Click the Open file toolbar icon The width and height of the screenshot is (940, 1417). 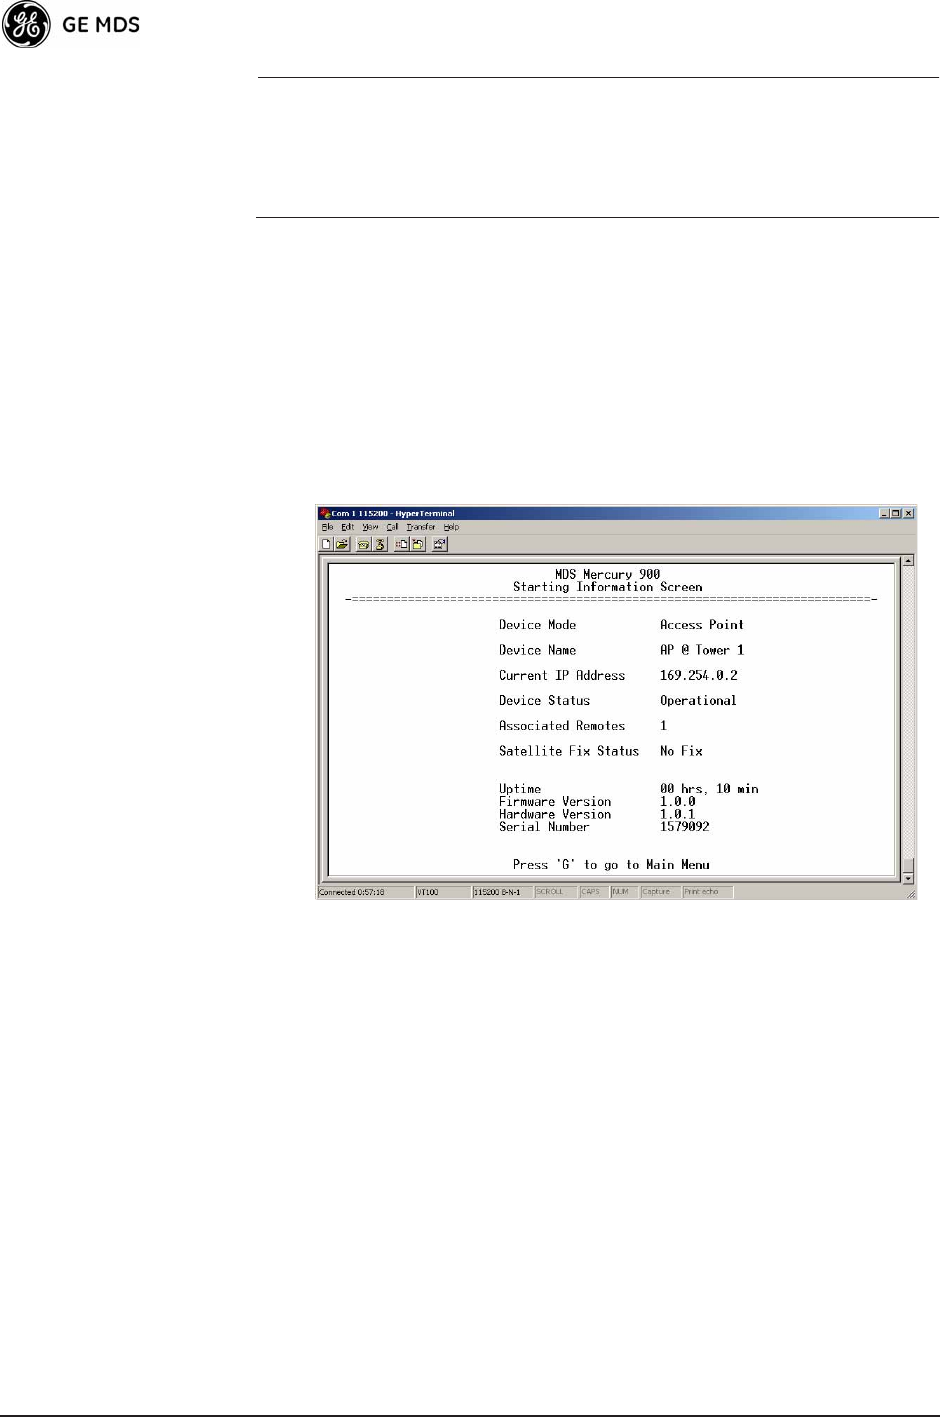tap(342, 544)
